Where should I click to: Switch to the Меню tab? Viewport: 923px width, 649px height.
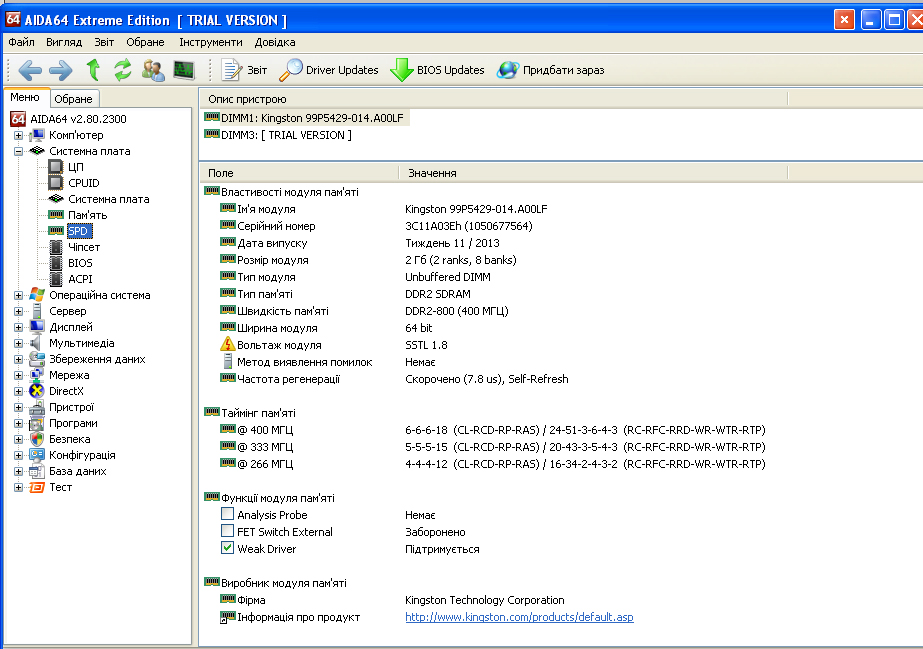[25, 98]
